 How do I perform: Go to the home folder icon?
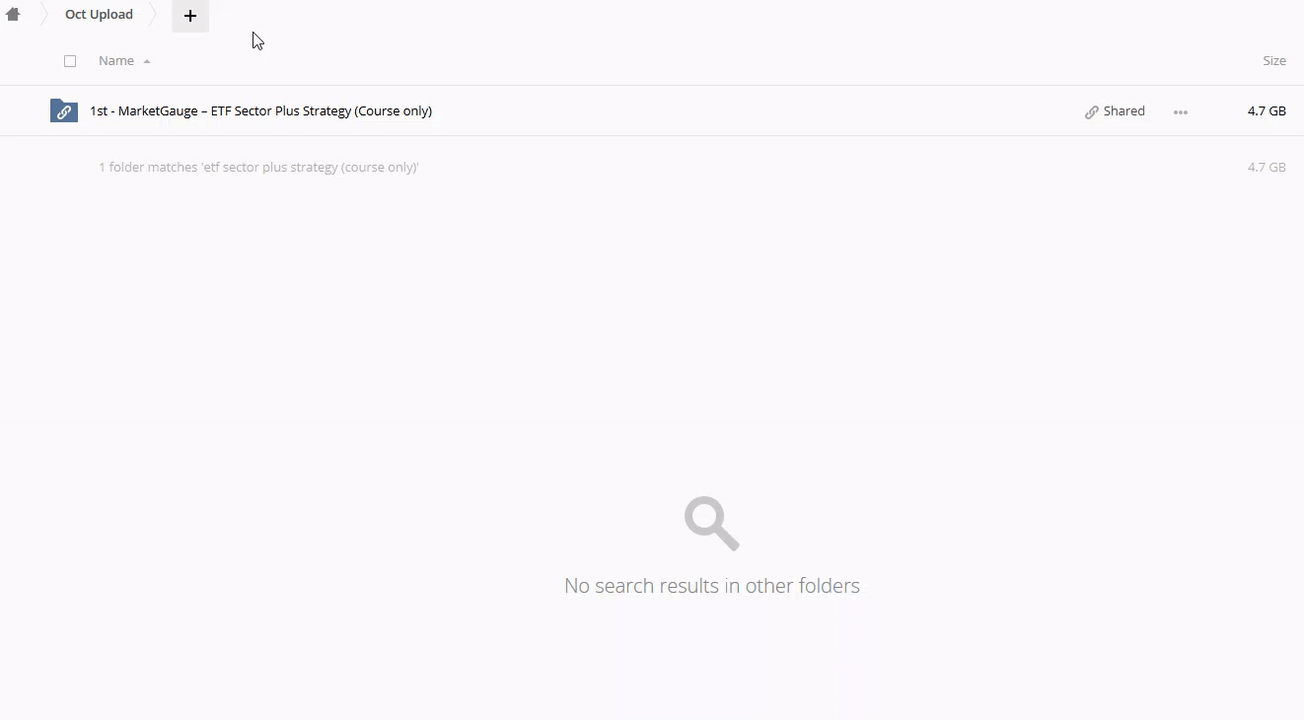click(x=13, y=15)
